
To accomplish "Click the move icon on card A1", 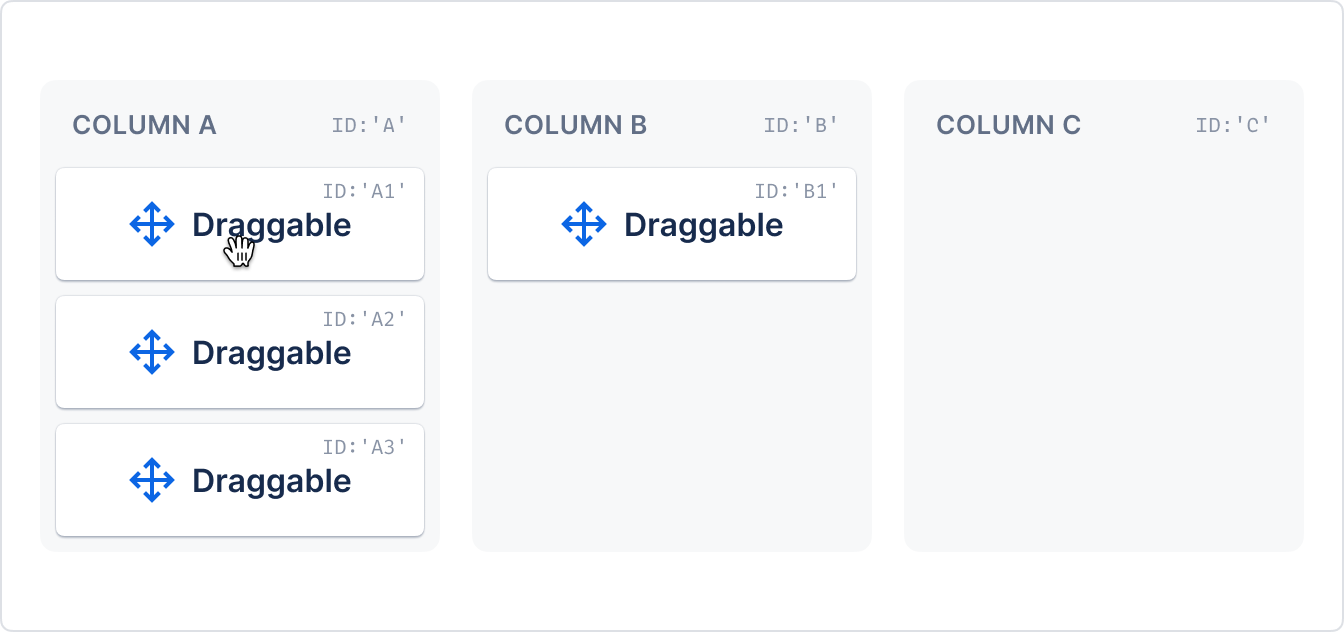I will (x=152, y=224).
